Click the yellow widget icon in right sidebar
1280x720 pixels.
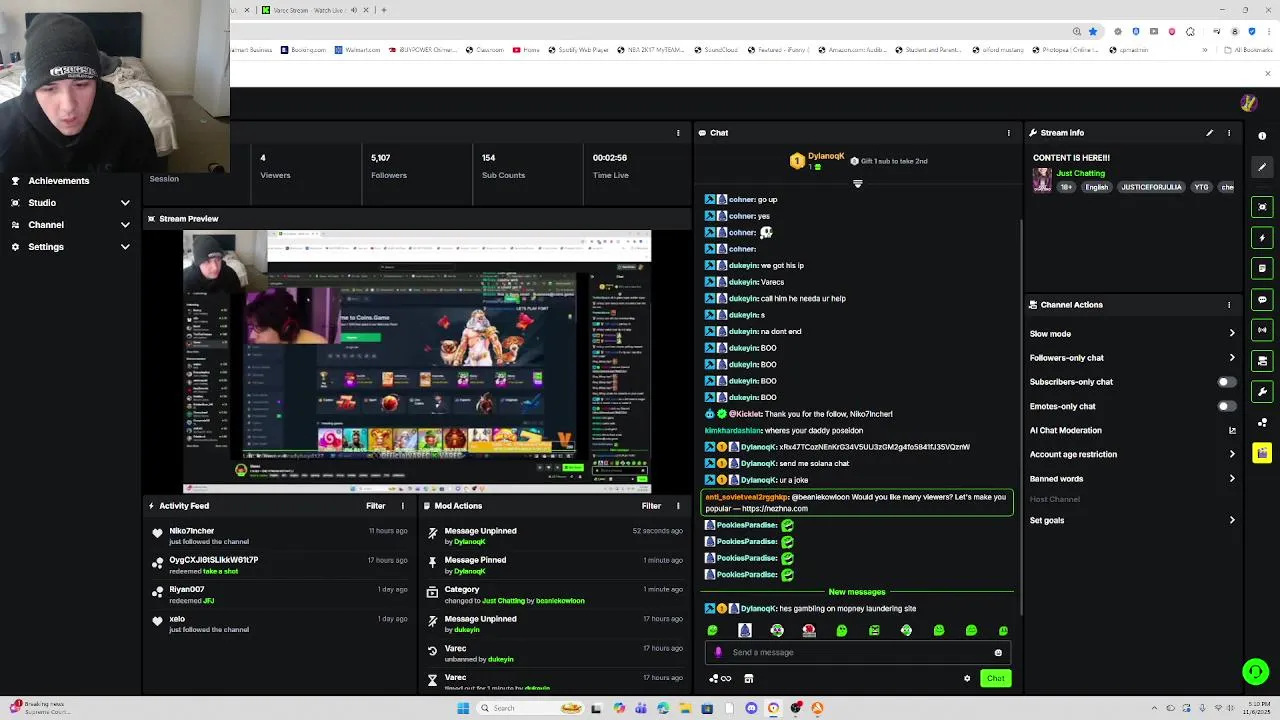1262,453
